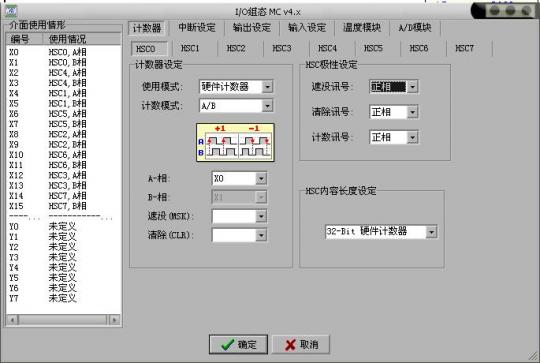Screen dimensions: 540x363
Task: Switch to the 输出设定 tab
Action: point(252,28)
